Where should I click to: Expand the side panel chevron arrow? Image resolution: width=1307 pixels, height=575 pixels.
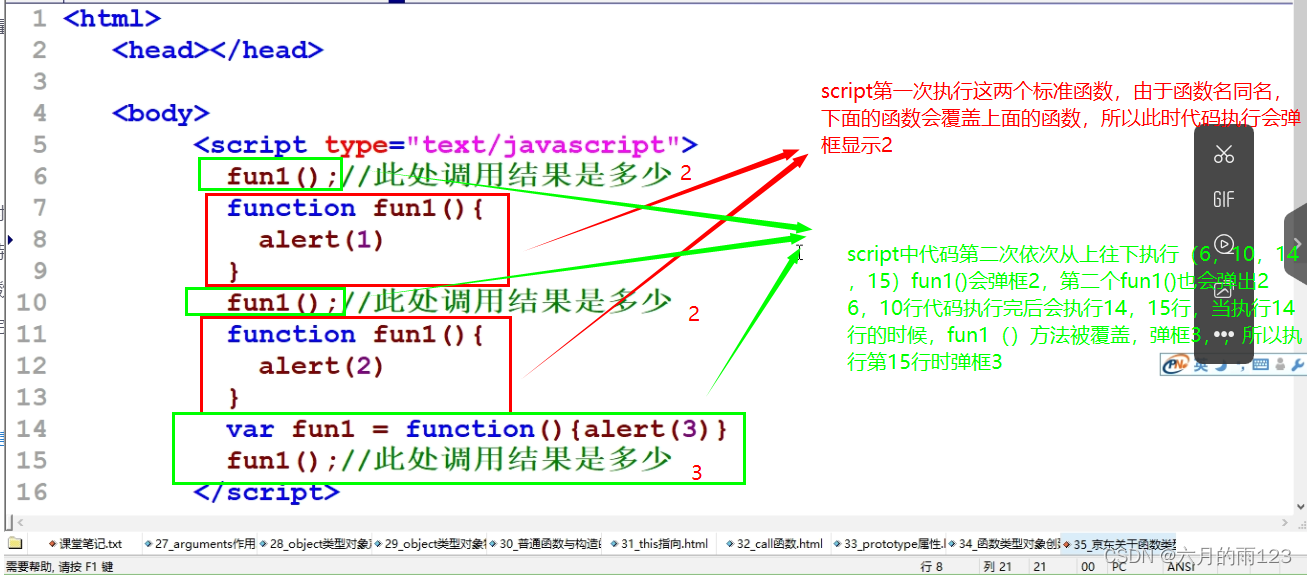click(x=1297, y=243)
